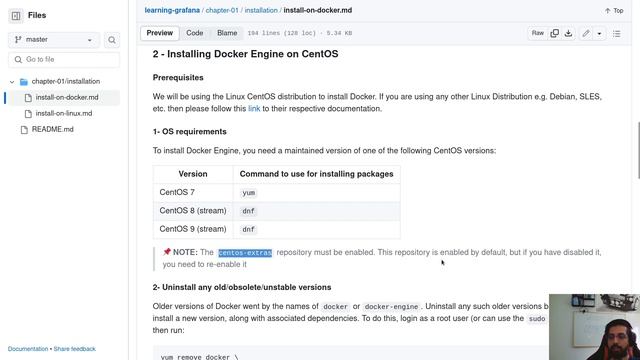Open install-on-docker.md in the file tree
The width and height of the screenshot is (640, 360).
coord(67,98)
